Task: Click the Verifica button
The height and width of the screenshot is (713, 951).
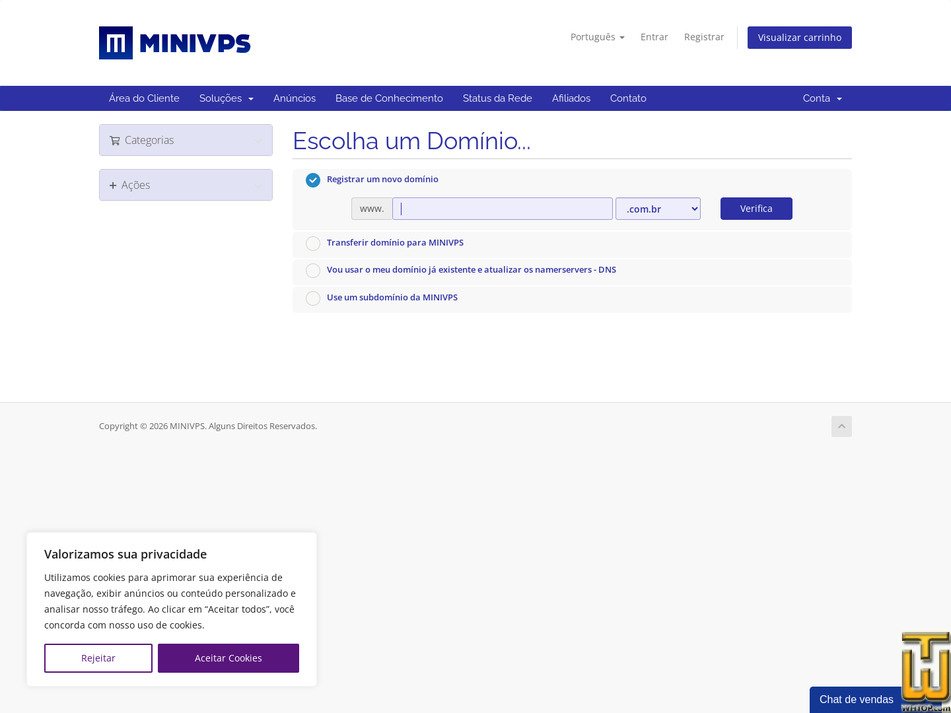Action: [756, 209]
